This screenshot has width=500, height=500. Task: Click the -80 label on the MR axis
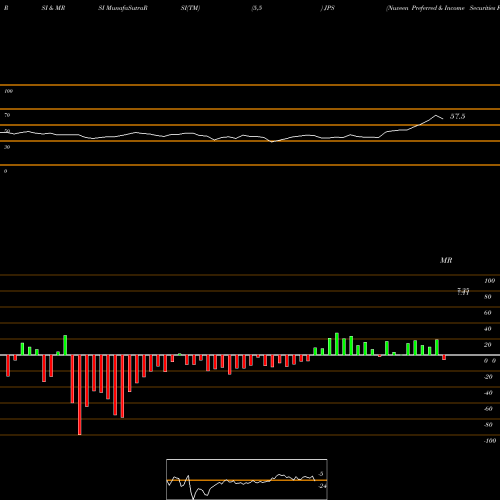488,425
